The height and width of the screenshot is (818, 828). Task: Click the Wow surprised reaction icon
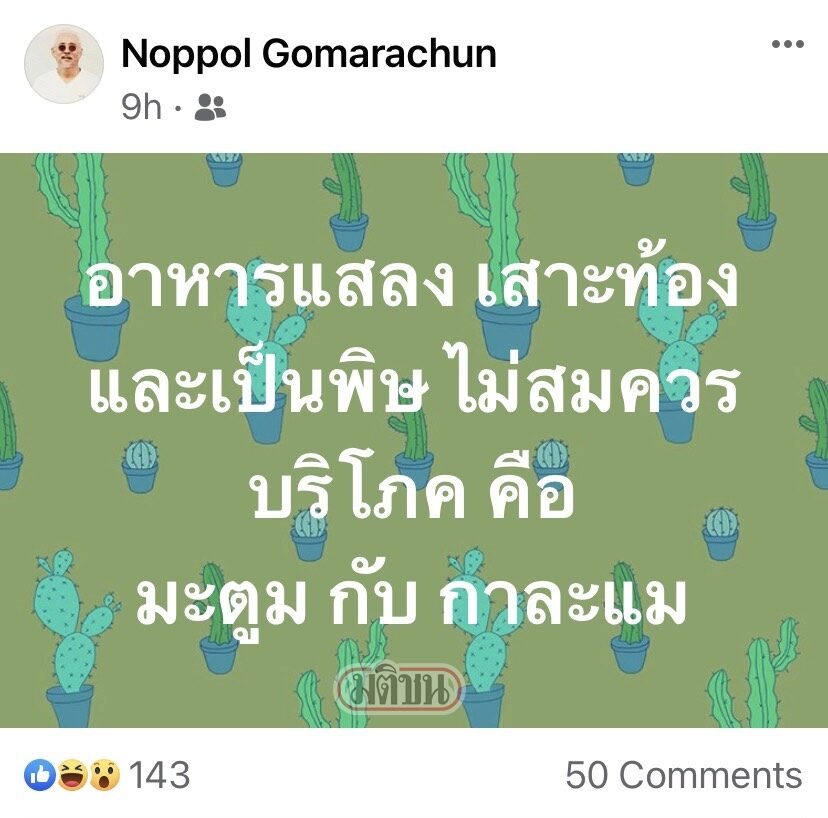pos(104,775)
